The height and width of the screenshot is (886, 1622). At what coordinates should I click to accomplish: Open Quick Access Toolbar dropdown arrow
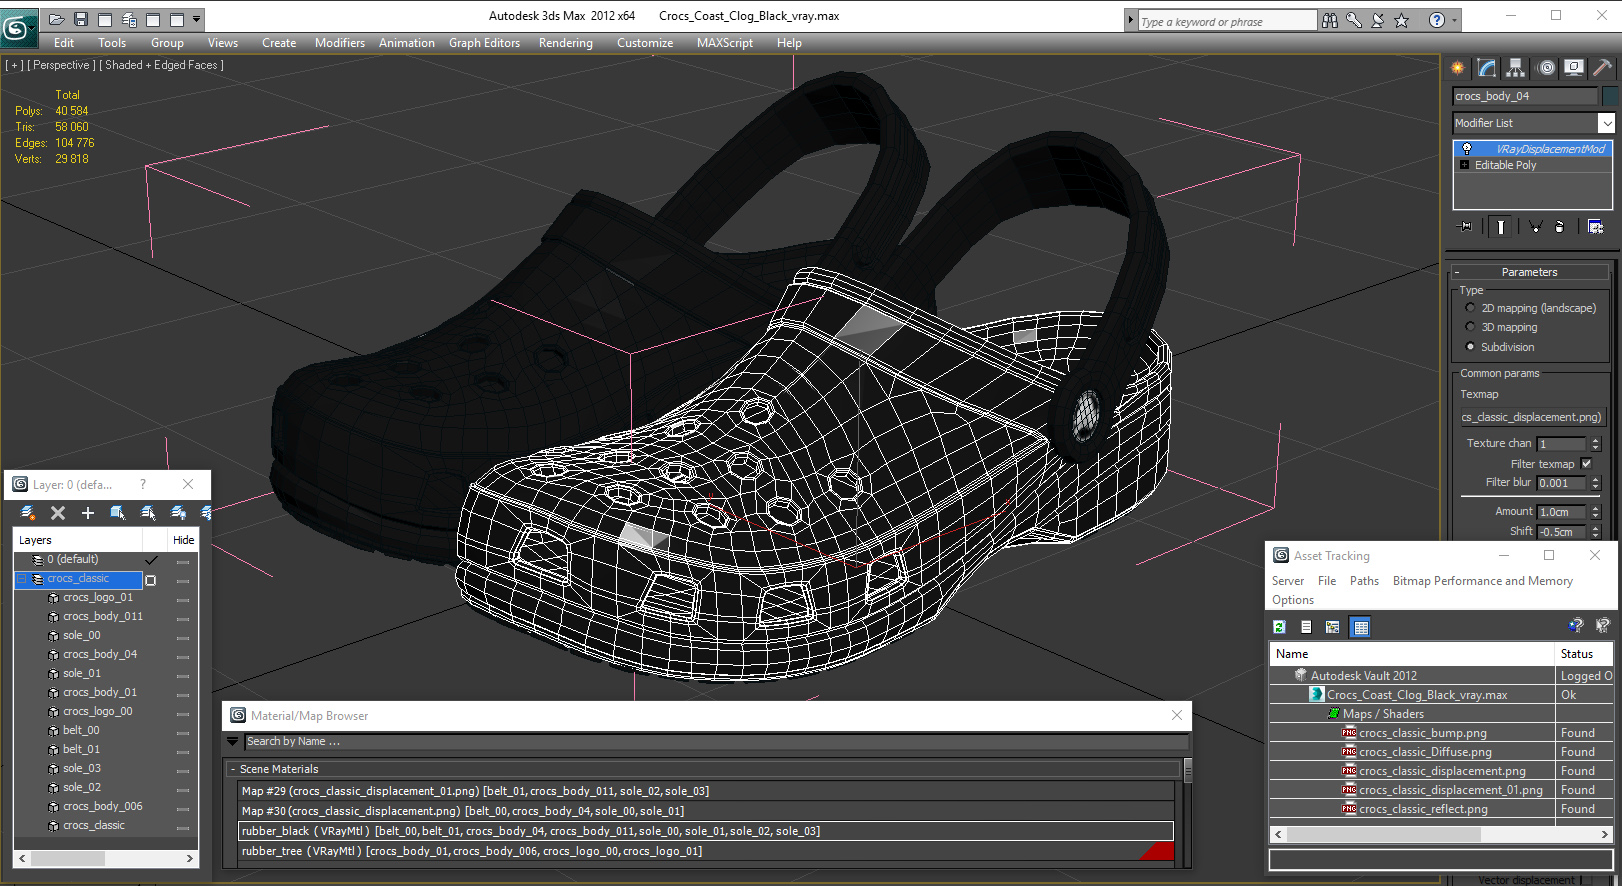pyautogui.click(x=197, y=19)
